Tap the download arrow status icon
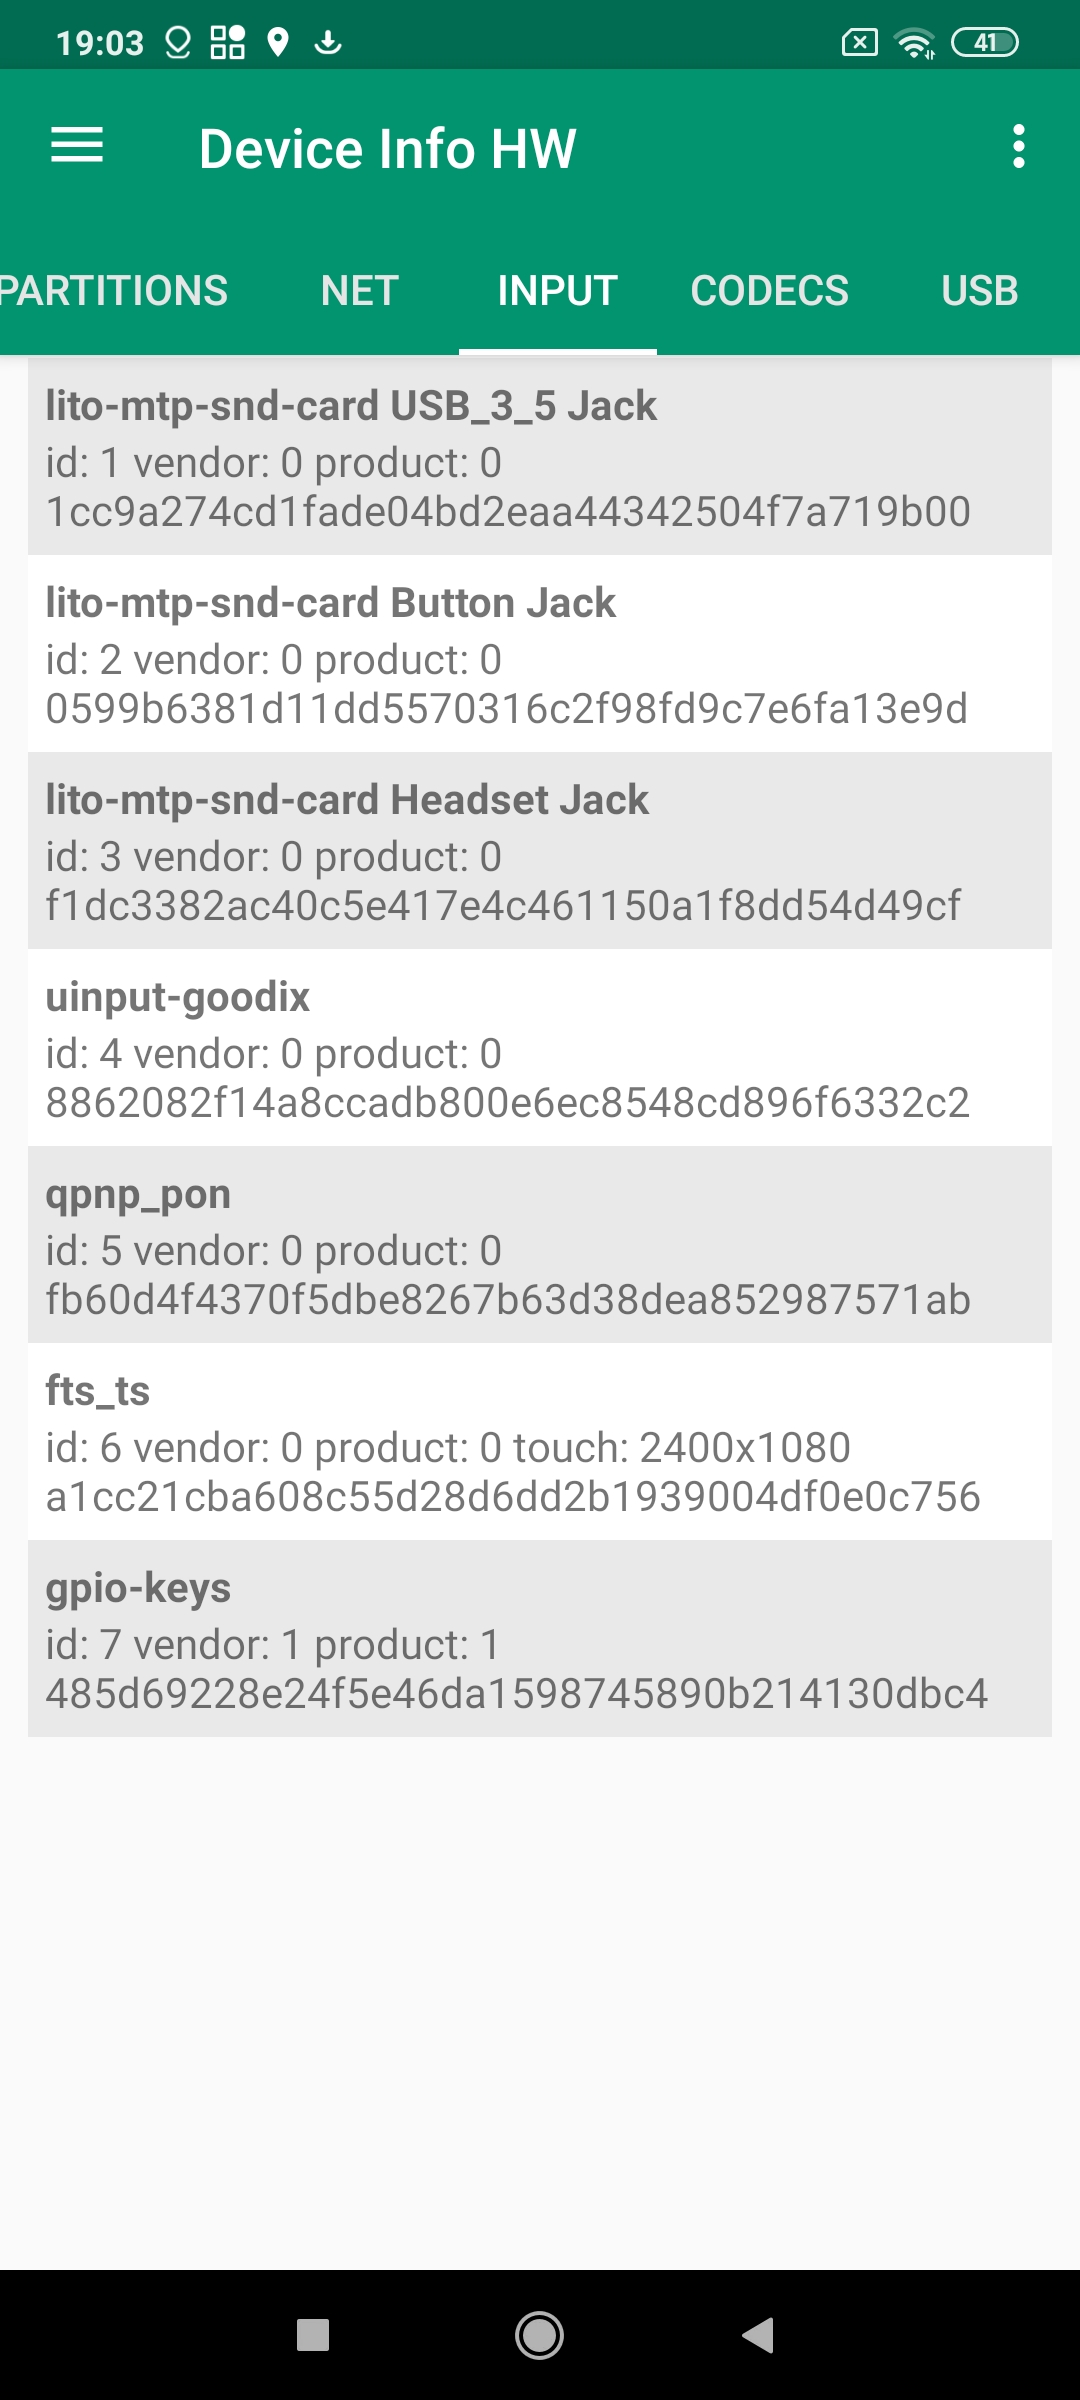1080x2400 pixels. pos(328,43)
